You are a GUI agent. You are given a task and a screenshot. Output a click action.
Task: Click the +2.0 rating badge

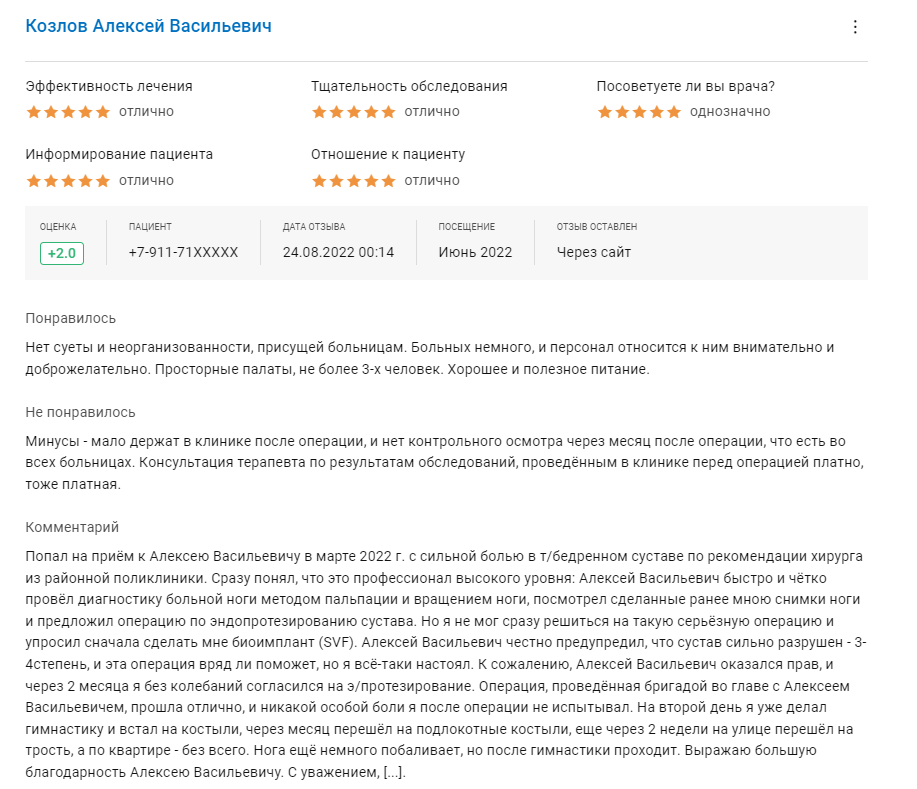tap(62, 253)
